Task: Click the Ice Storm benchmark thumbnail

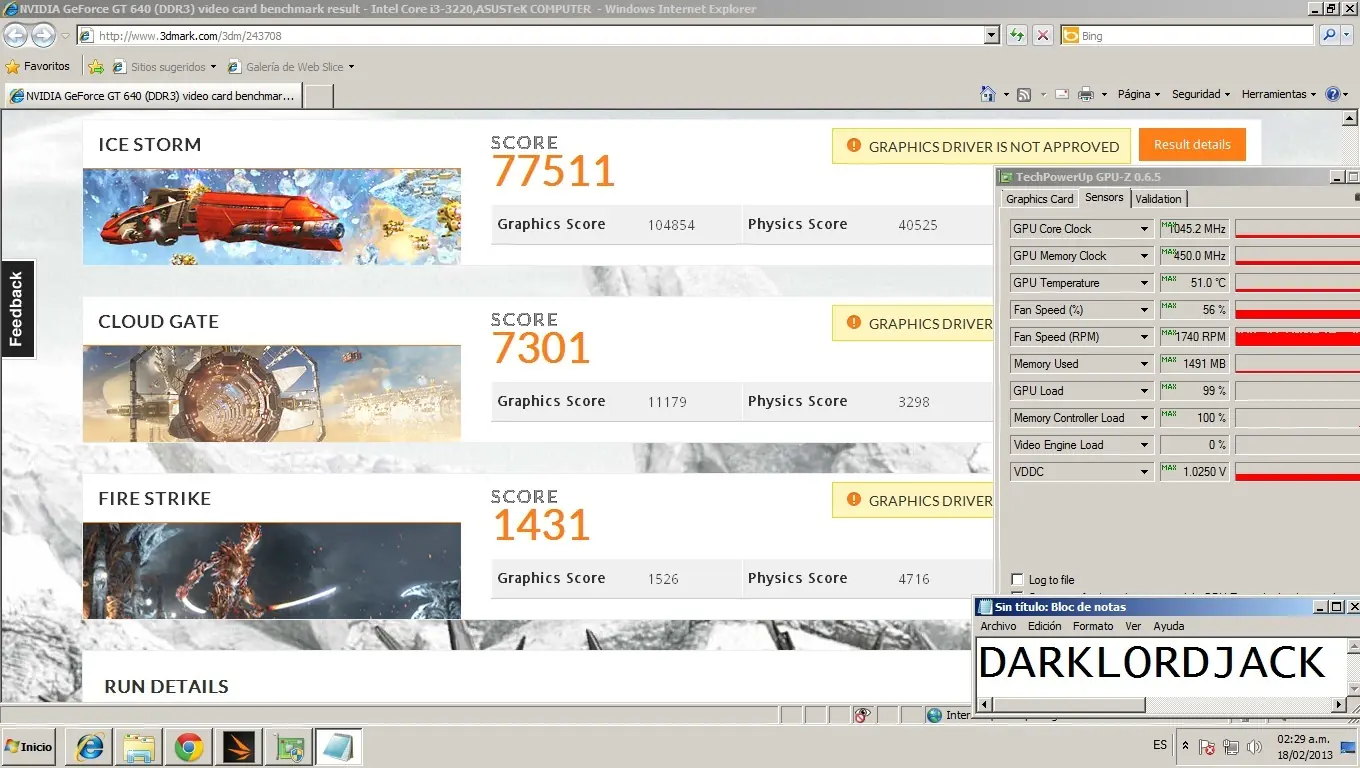Action: [x=272, y=216]
